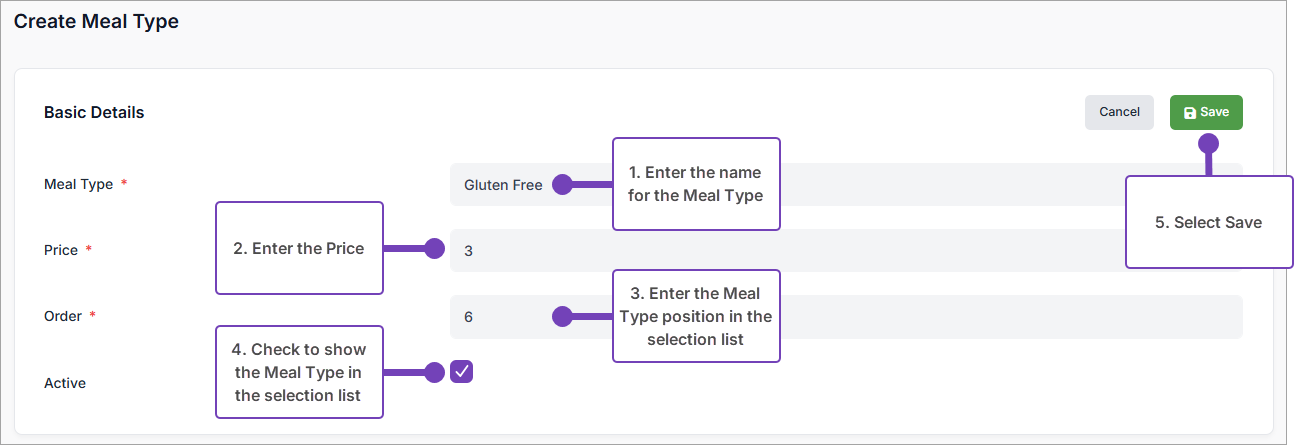Viewport: 1296px width, 445px height.
Task: Click the Basic Details section heading
Action: point(94,112)
